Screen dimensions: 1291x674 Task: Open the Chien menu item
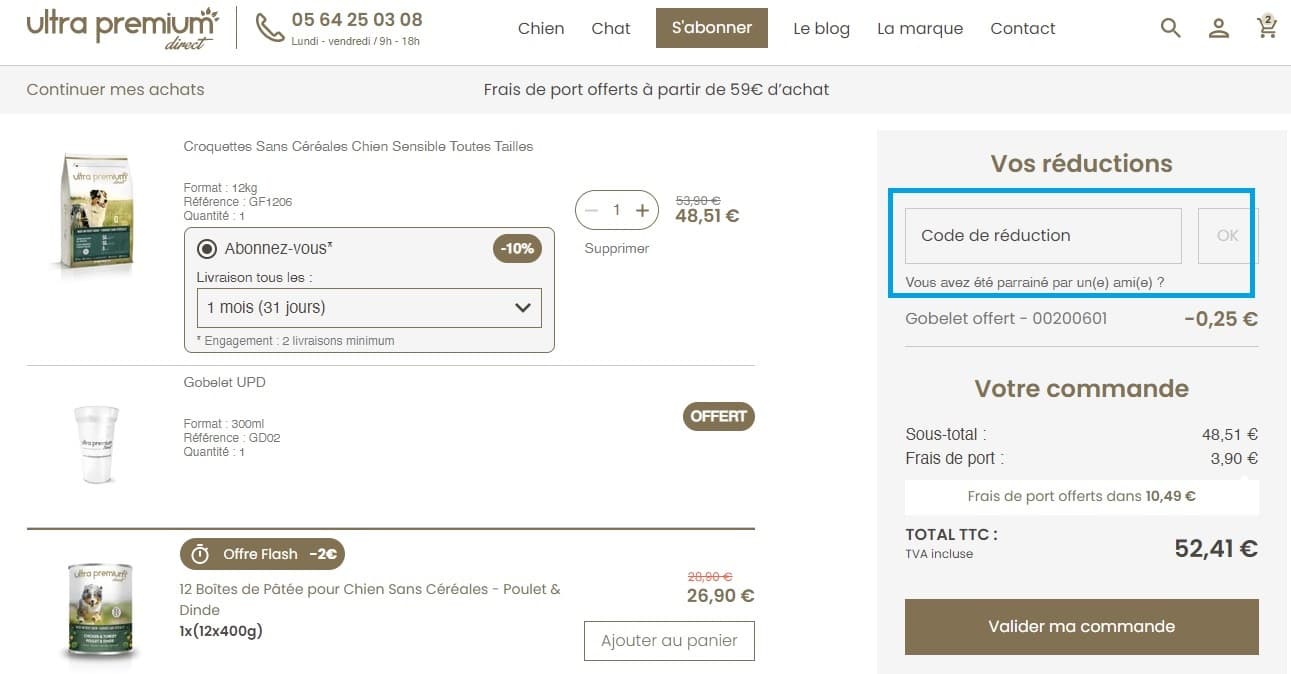coord(541,28)
